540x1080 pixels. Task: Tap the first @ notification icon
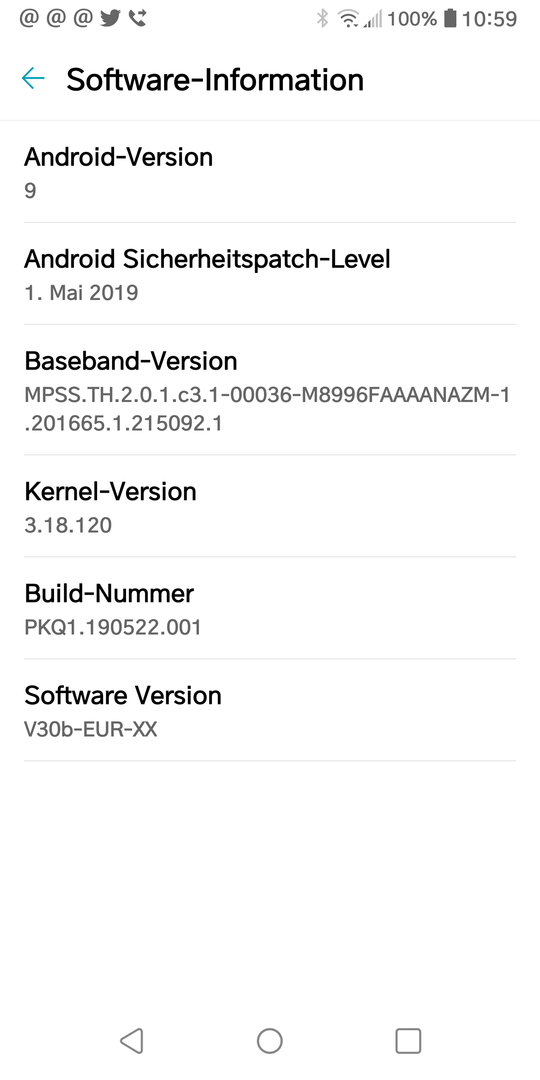(x=29, y=19)
